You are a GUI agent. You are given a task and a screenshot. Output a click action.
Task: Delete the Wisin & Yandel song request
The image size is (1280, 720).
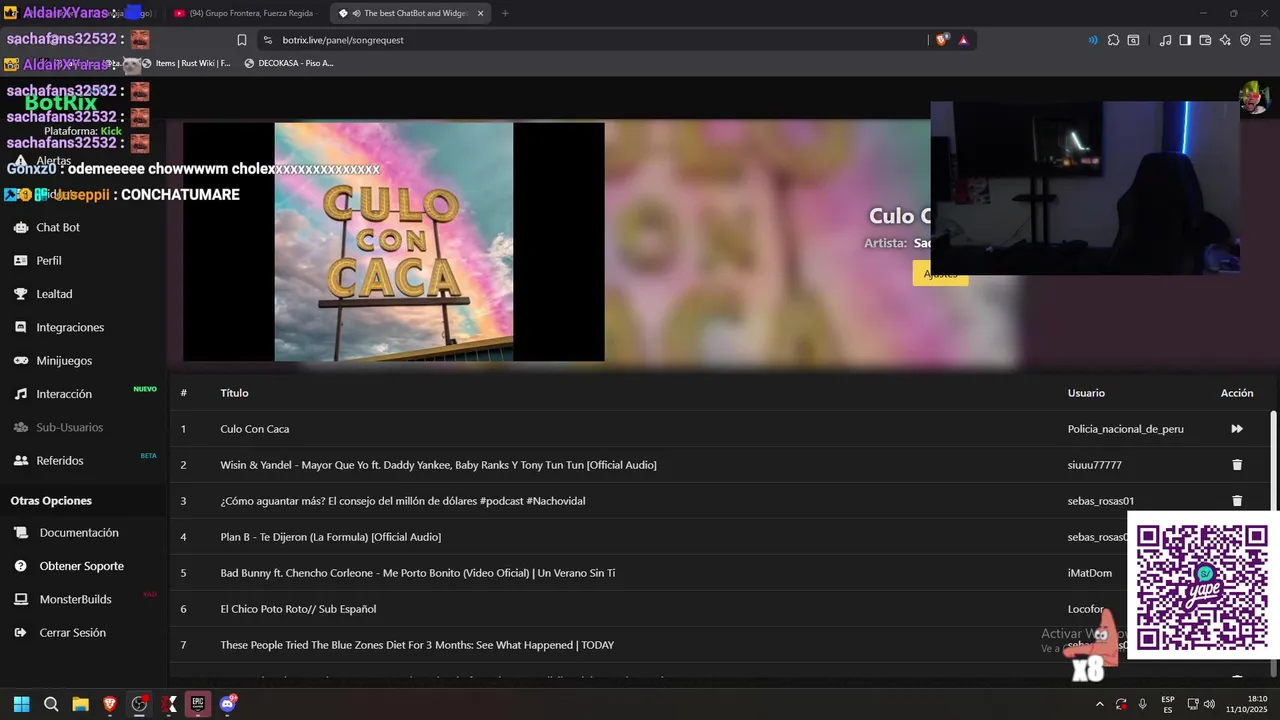point(1237,465)
